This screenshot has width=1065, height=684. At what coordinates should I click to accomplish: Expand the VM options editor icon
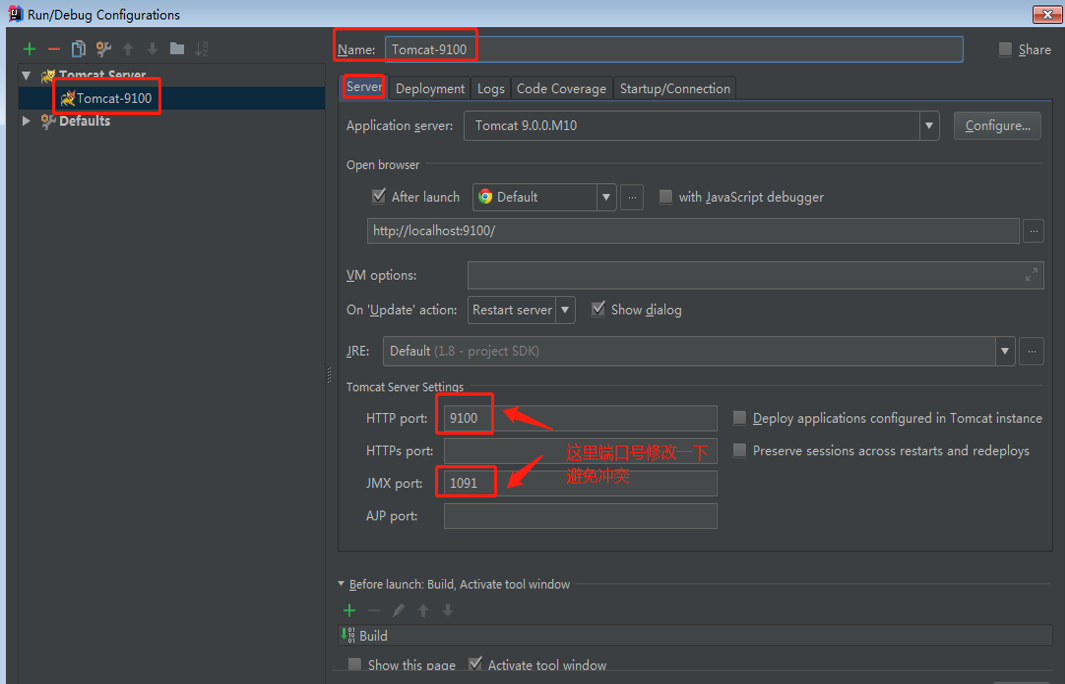pos(1031,274)
